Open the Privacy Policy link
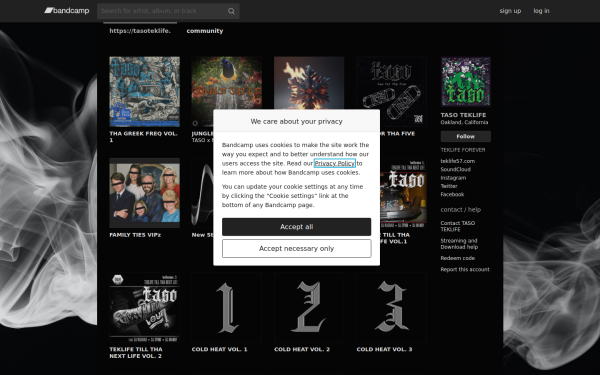The width and height of the screenshot is (600, 375). (335, 163)
